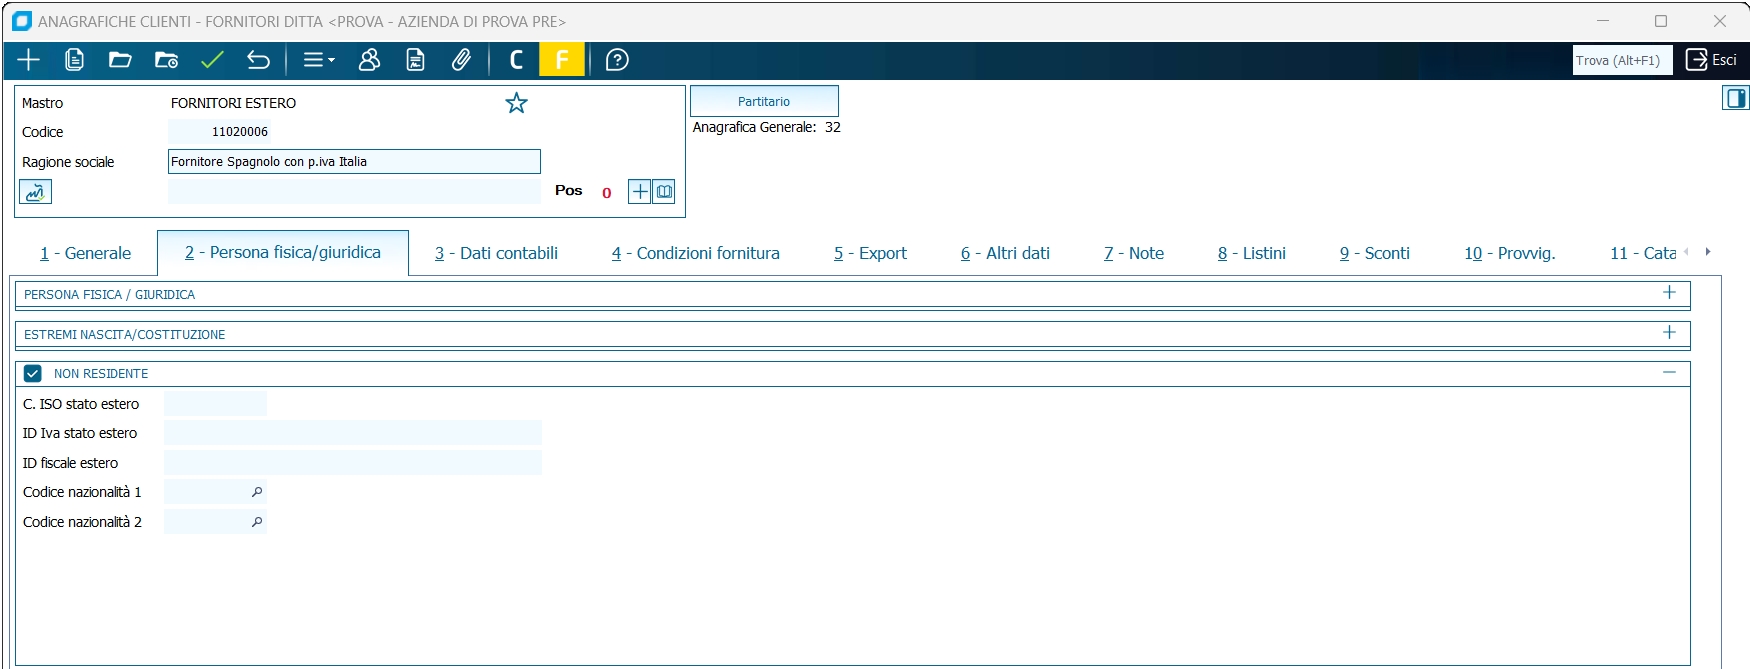Open the 9 - Sconti tab
This screenshot has height=669, width=1750.
coord(1375,254)
